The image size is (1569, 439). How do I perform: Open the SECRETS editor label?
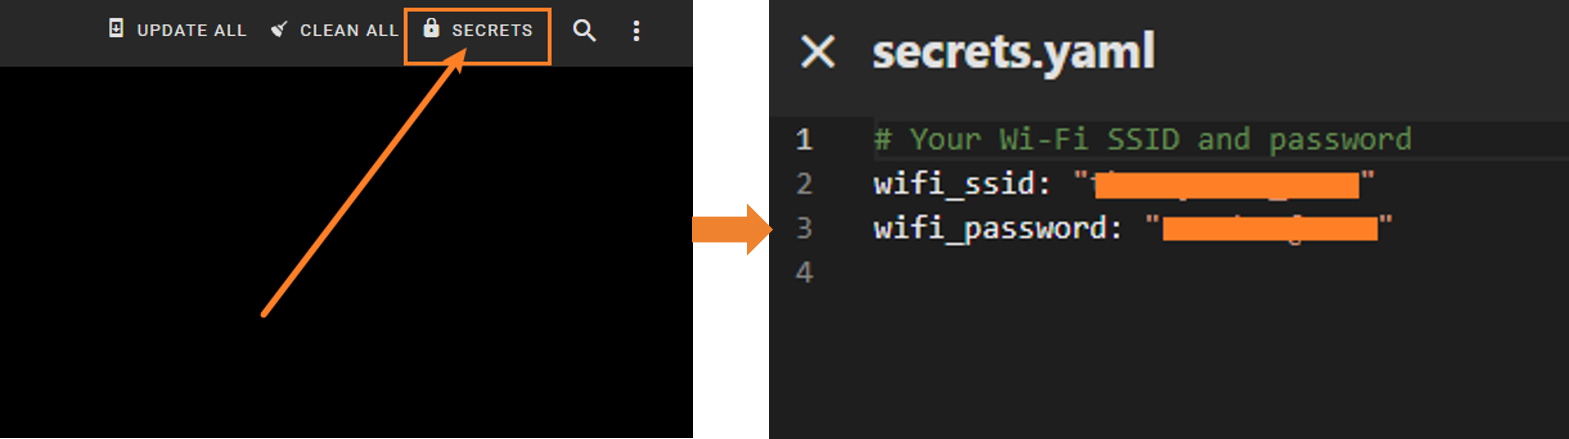[x=492, y=30]
